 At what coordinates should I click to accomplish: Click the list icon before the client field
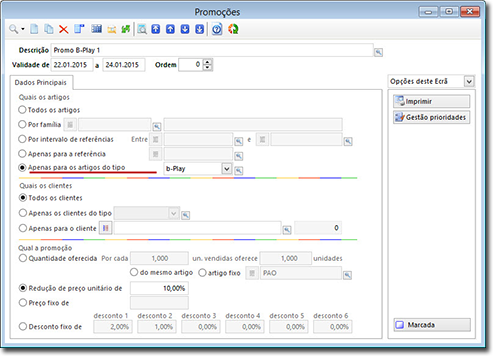[x=106, y=228]
